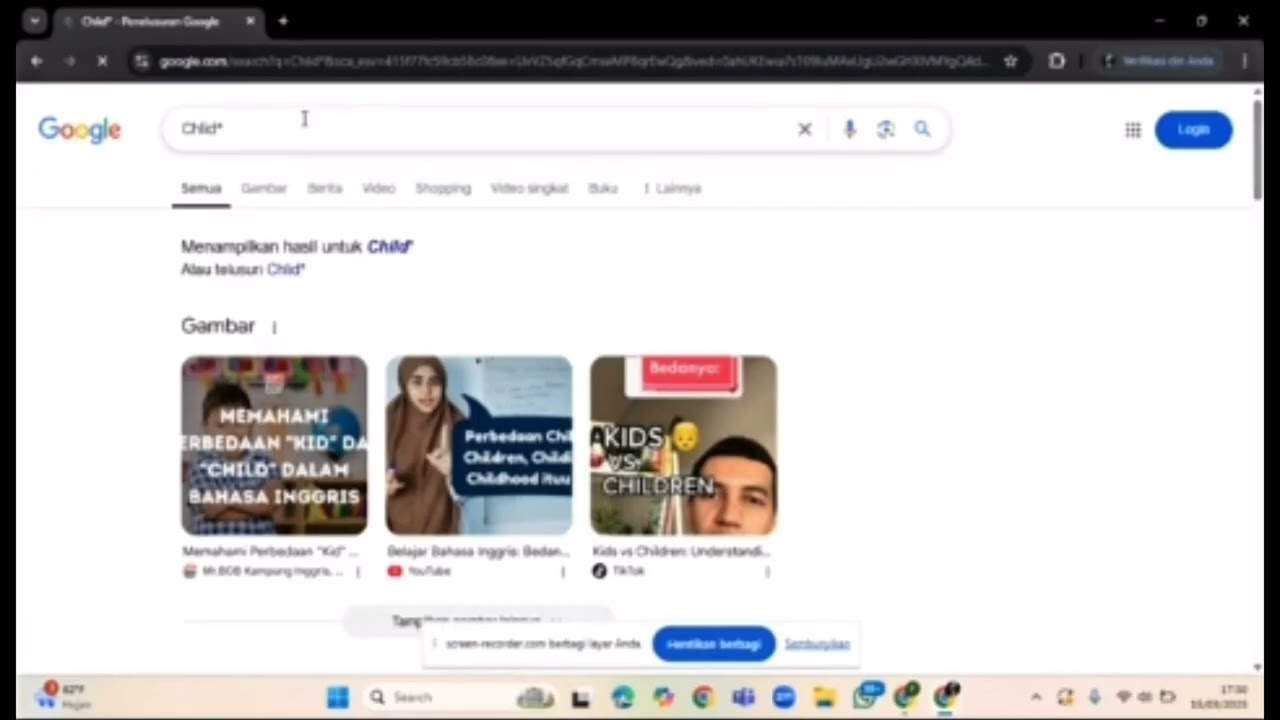Go back with browser back arrow
This screenshot has width=1280, height=720.
(36, 61)
